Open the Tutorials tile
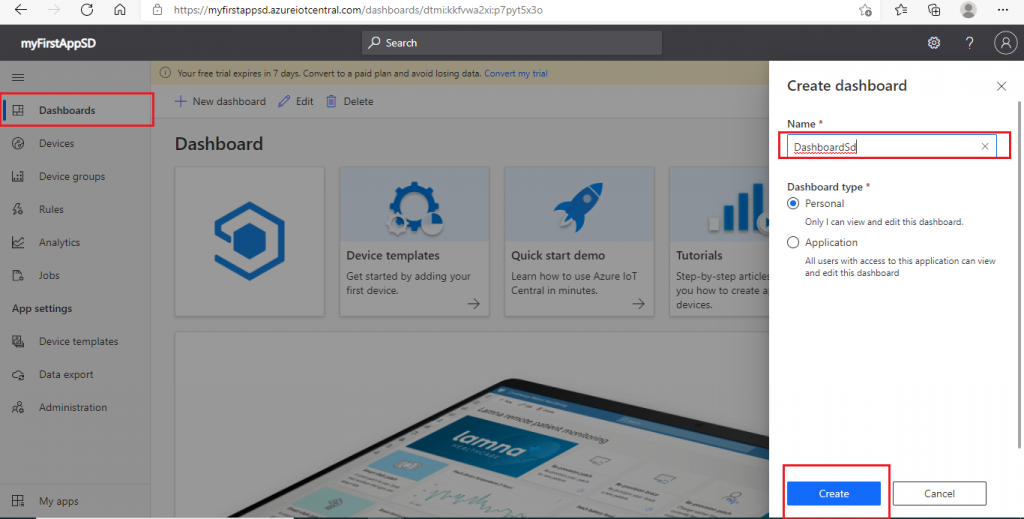Viewport: 1024px width, 519px height. 719,242
